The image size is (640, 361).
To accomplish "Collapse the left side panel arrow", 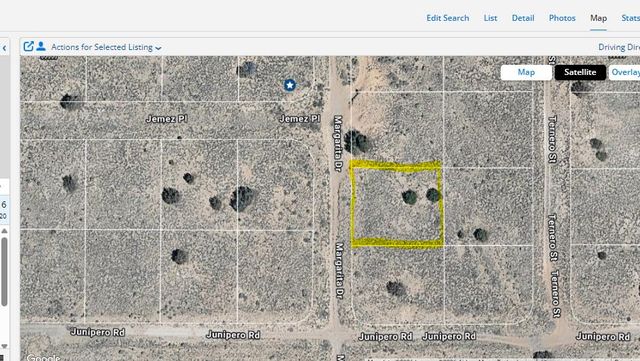I will point(4,48).
